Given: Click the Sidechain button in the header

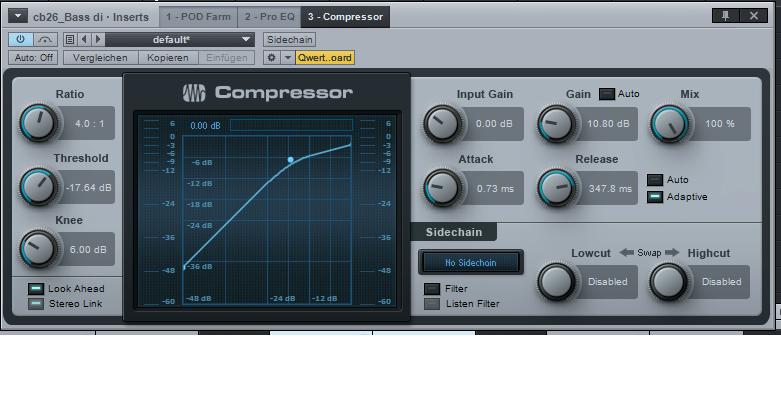Looking at the screenshot, I should (x=289, y=39).
